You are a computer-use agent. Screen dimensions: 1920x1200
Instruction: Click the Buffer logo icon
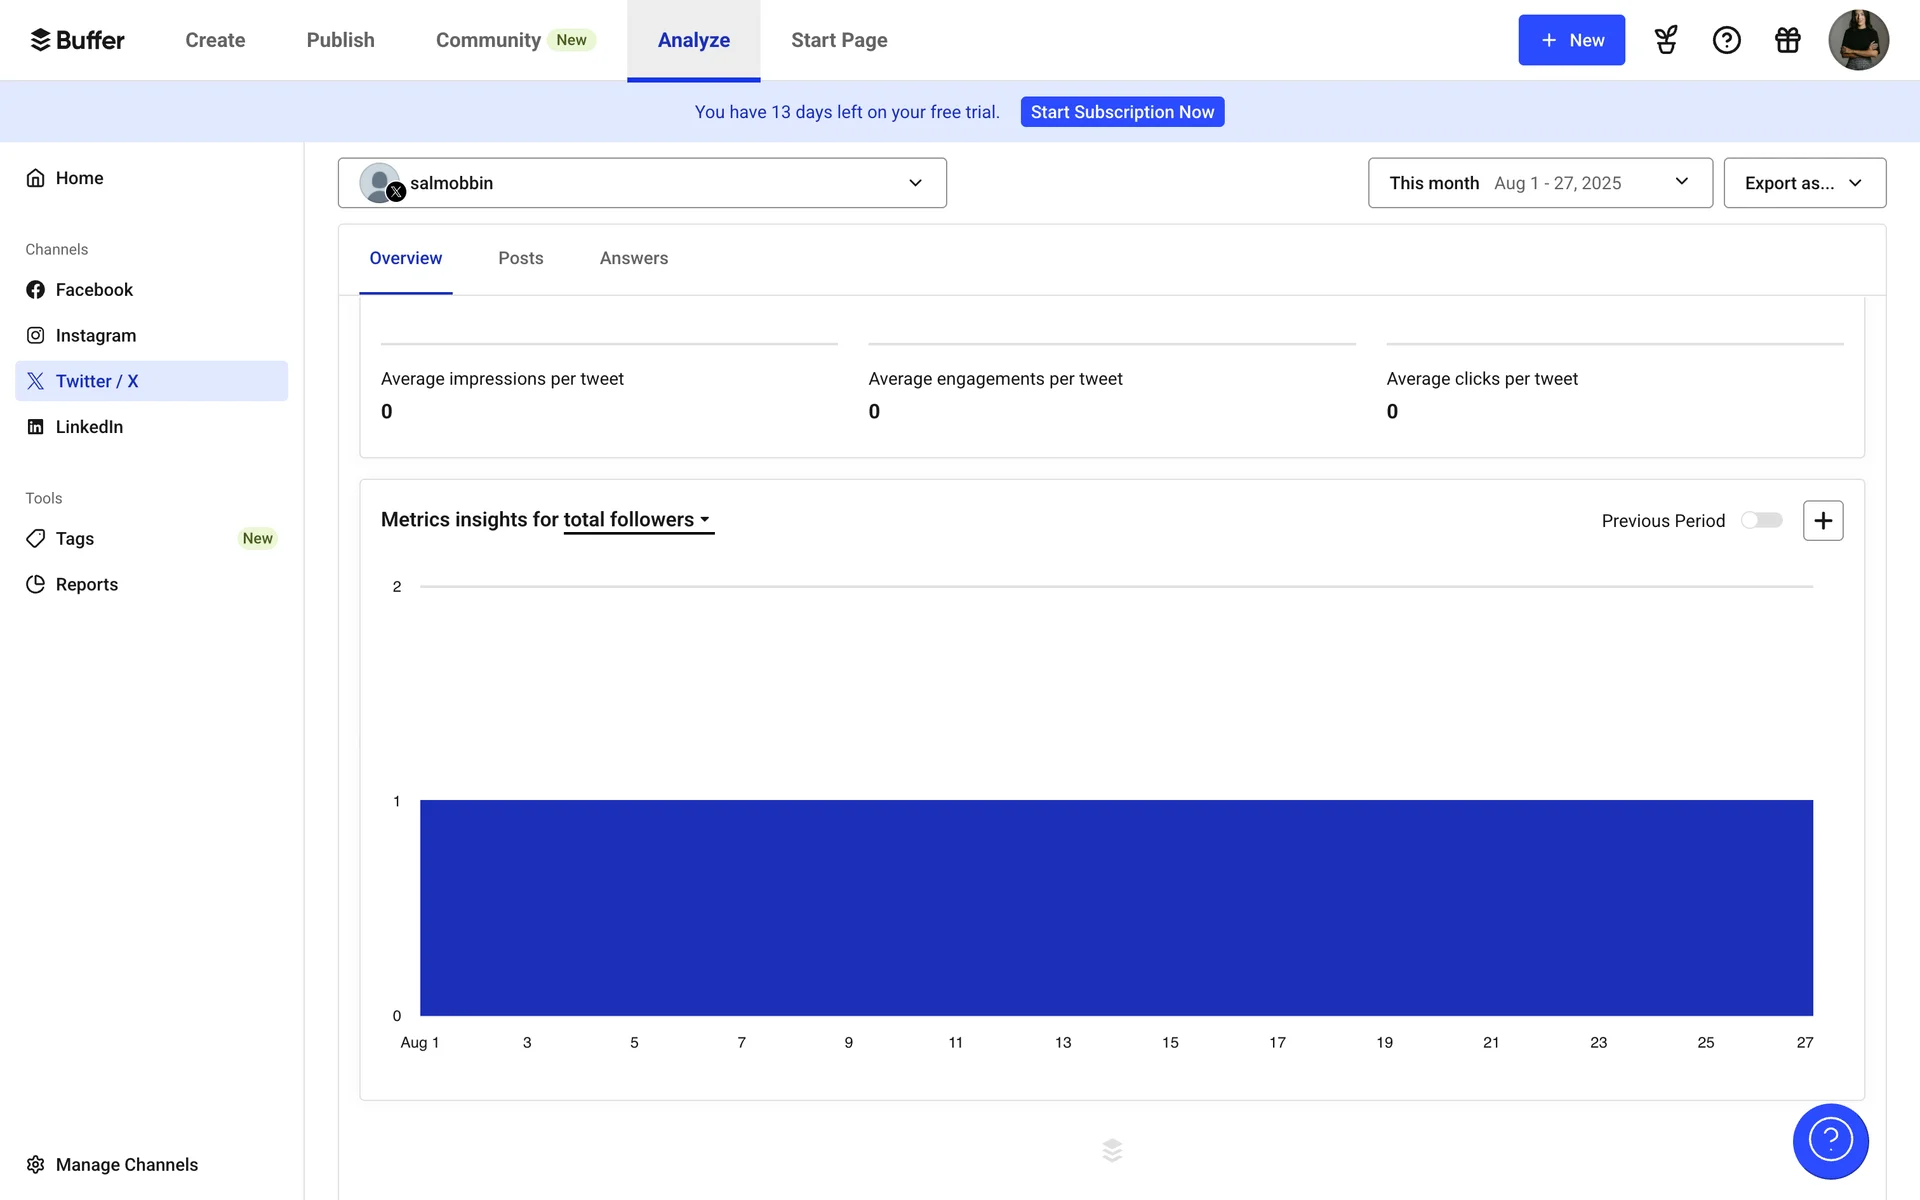40,40
